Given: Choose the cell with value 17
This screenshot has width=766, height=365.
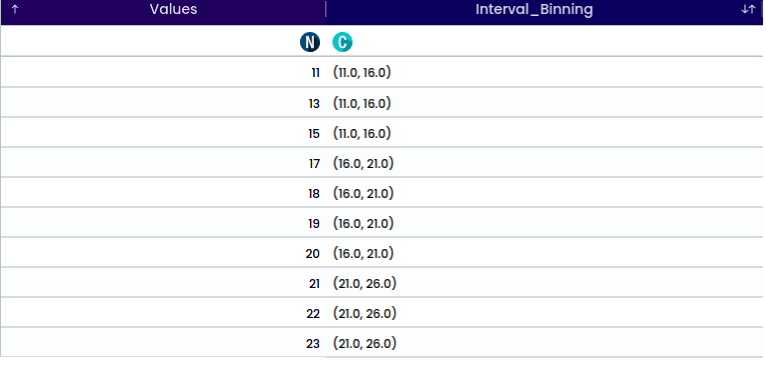Looking at the screenshot, I should [x=163, y=163].
